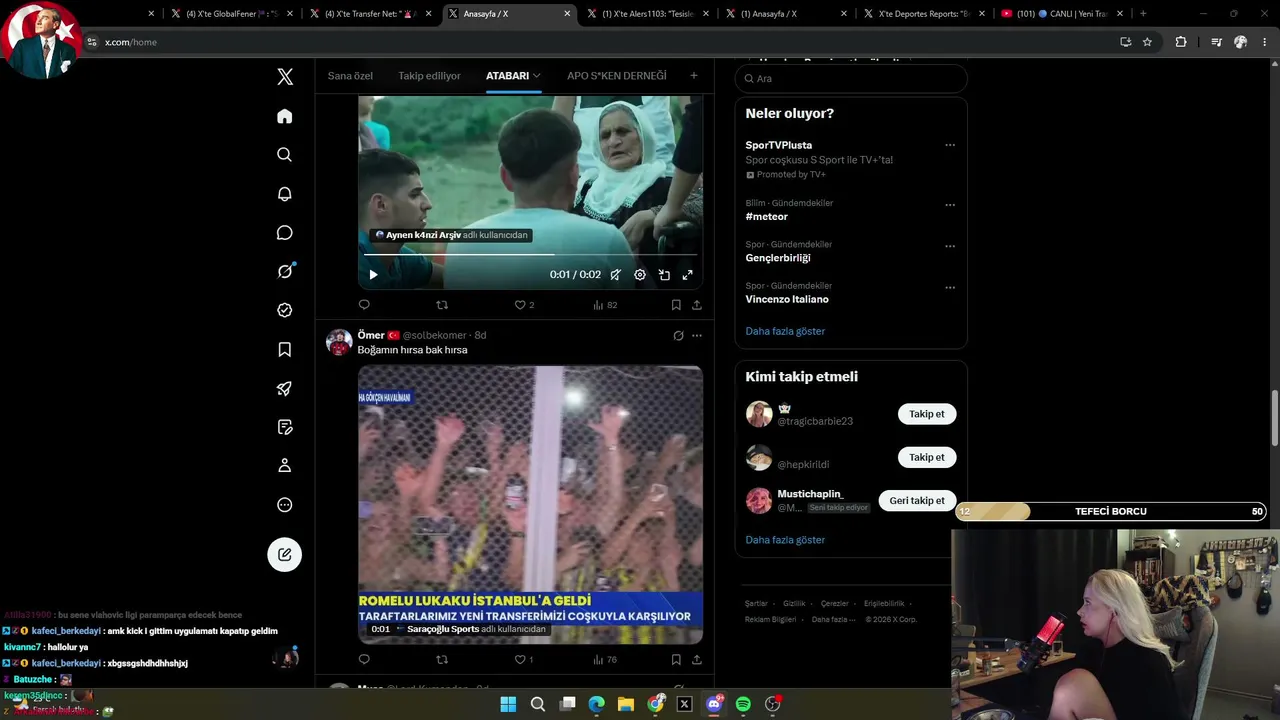The width and height of the screenshot is (1280, 720).
Task: Expand the ATABARI list dropdown chevron
Action: pos(536,76)
